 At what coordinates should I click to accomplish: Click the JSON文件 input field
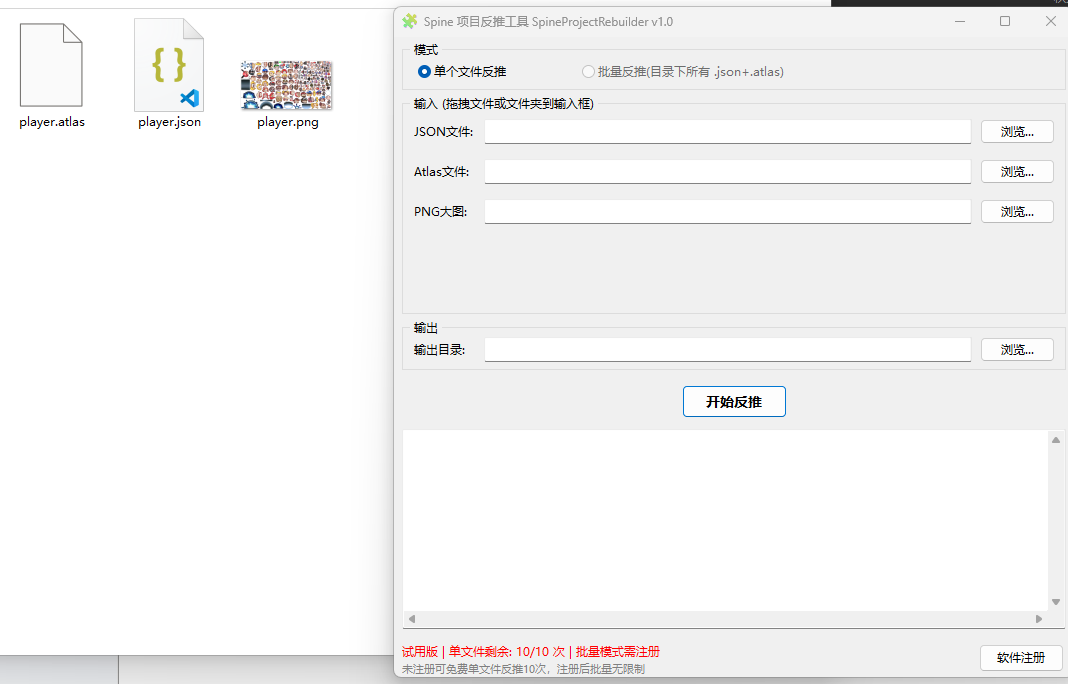727,131
